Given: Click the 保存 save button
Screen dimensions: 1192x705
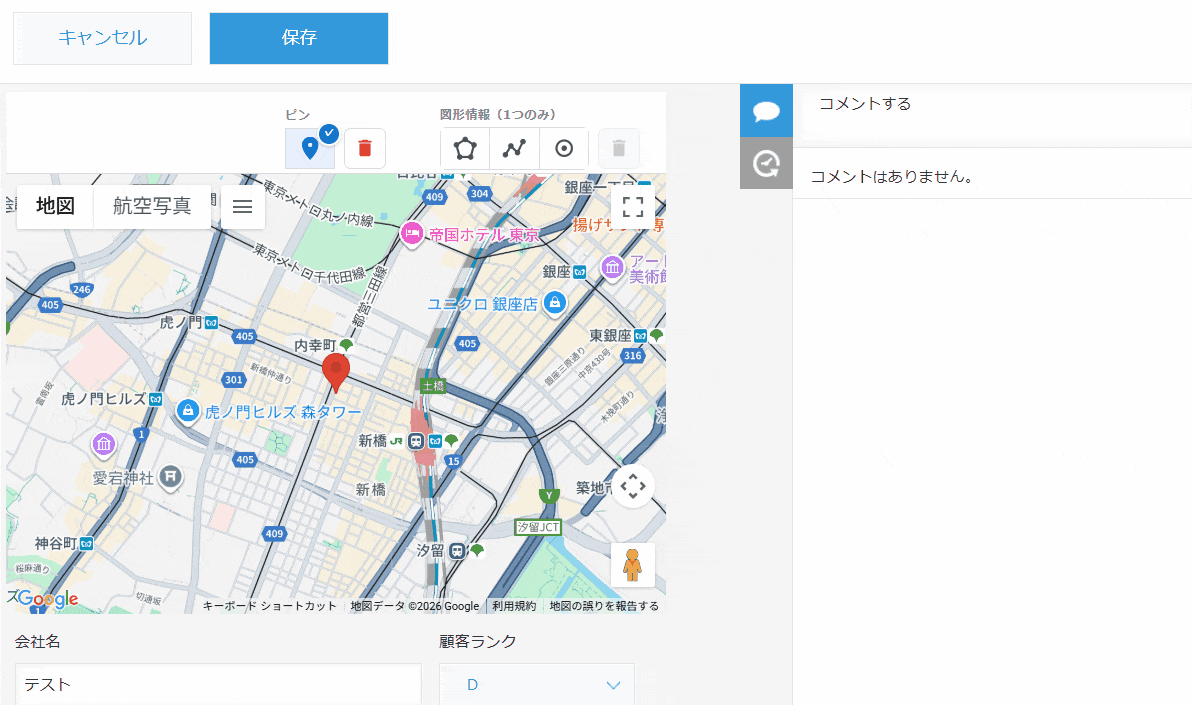Looking at the screenshot, I should pos(298,38).
